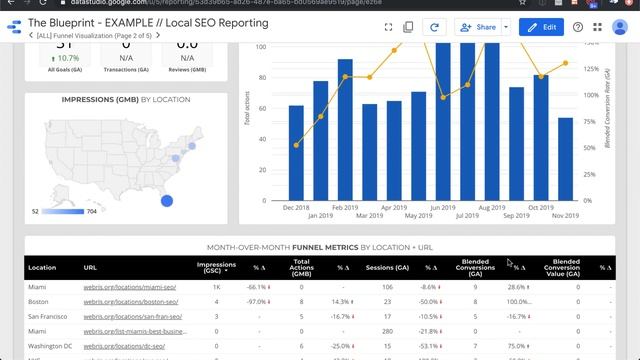Click the Feb 2019 bar in the chart
This screenshot has width=640, height=360.
pyautogui.click(x=345, y=130)
